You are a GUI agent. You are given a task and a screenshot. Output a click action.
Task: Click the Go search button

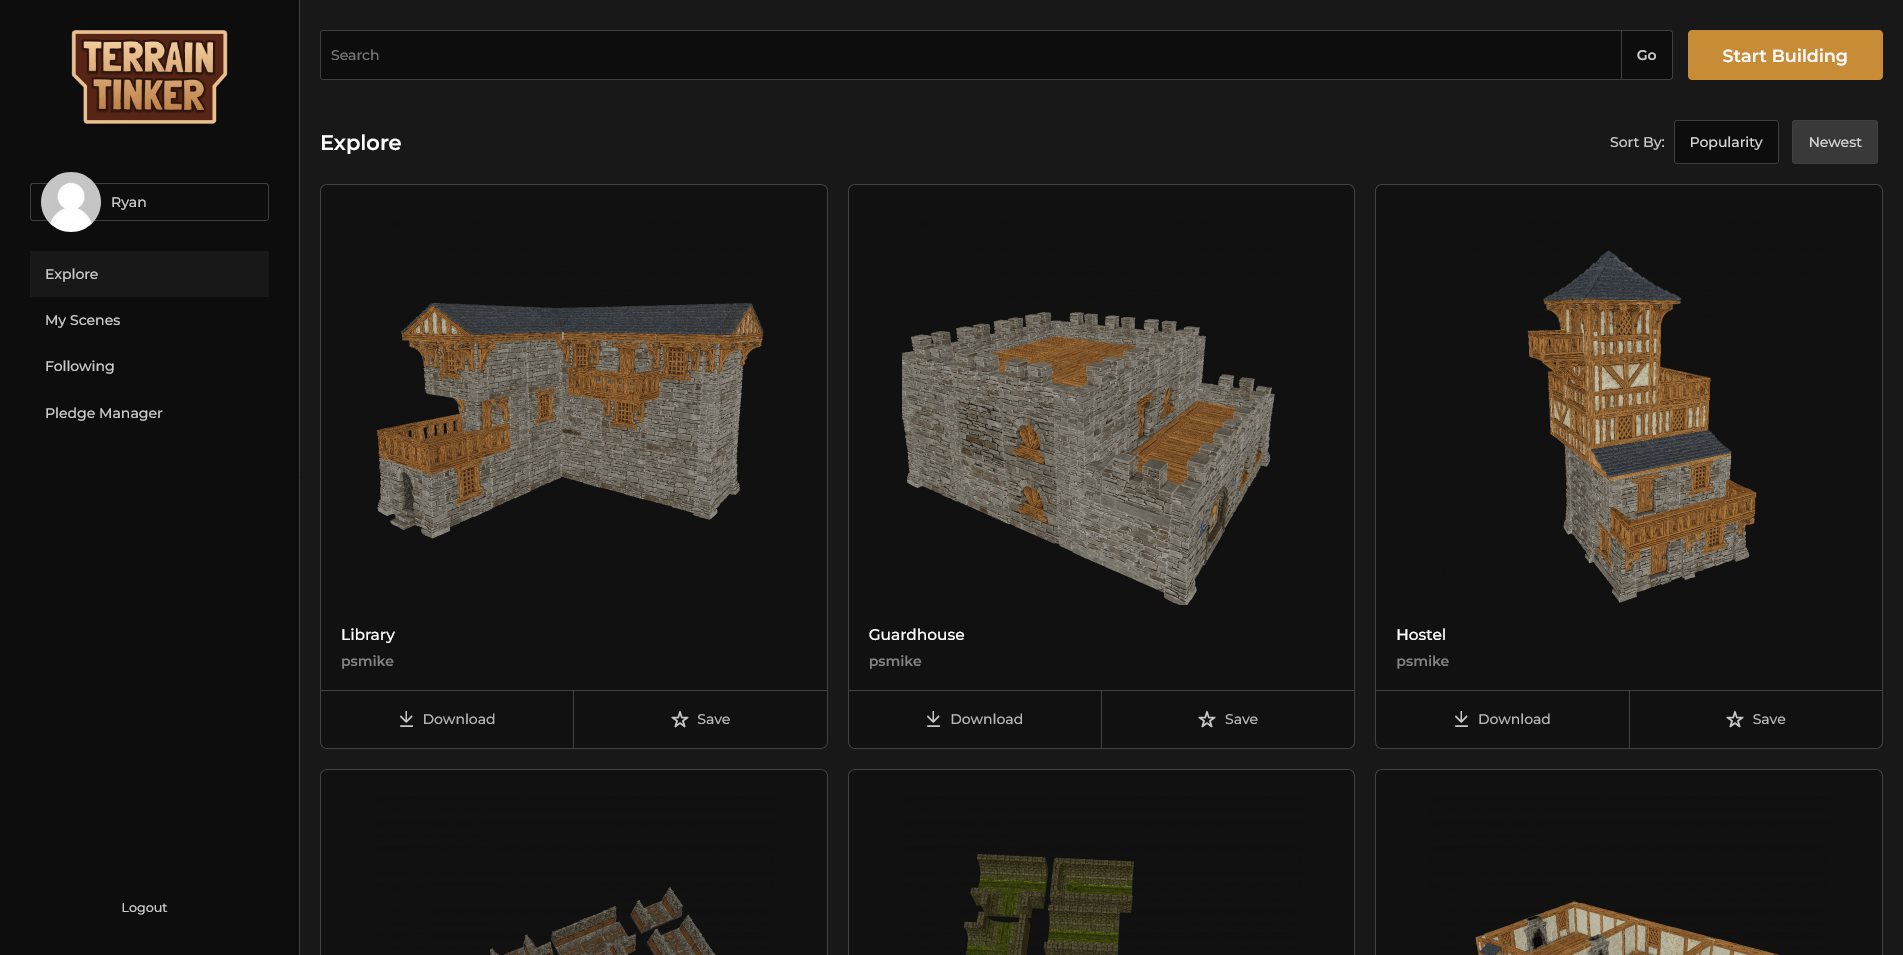click(x=1646, y=55)
